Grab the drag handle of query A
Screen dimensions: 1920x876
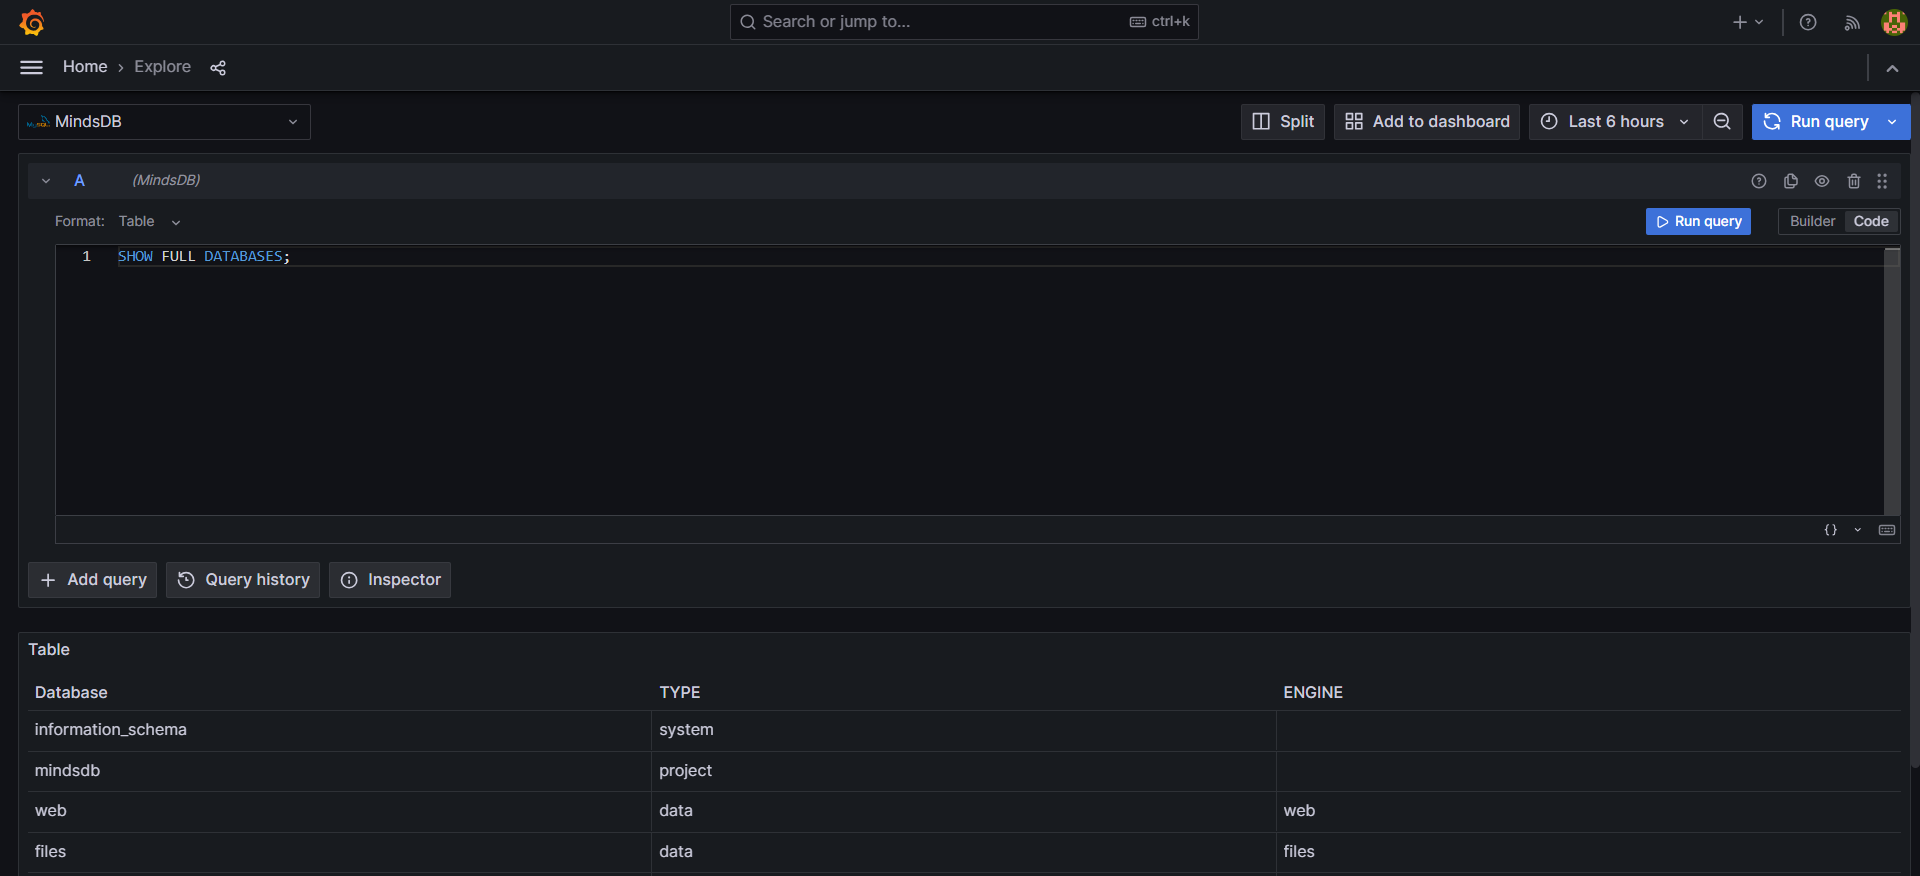[1882, 181]
